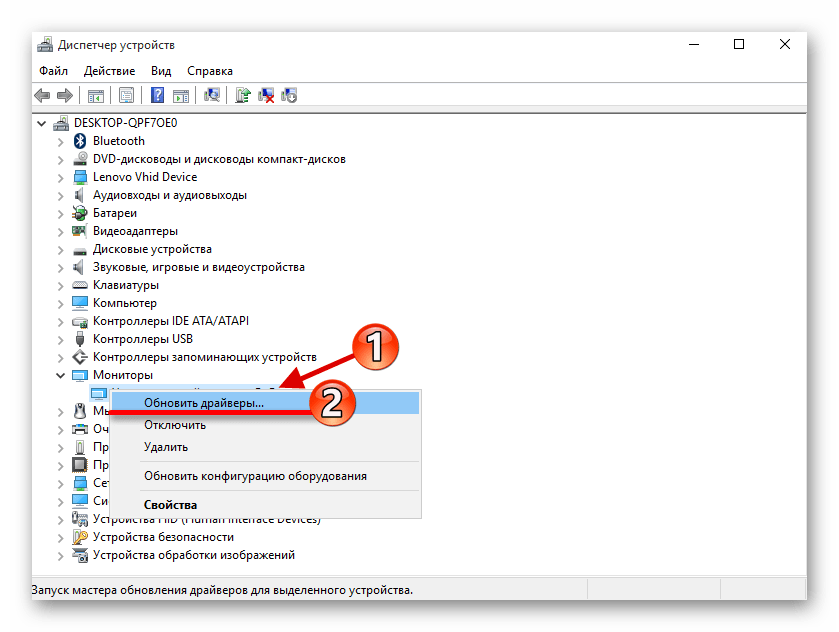Collapse the DESKTOP-QPF7OE0 root node
The height and width of the screenshot is (632, 839).
[x=42, y=123]
